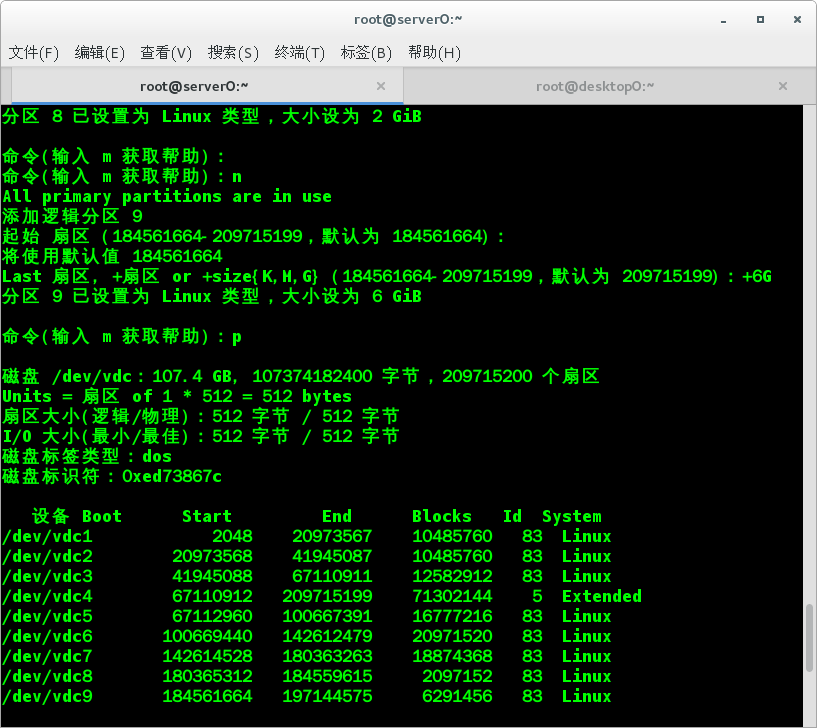This screenshot has height=728, width=817.
Task: Switch to the root@server0 tab
Action: (x=207, y=86)
